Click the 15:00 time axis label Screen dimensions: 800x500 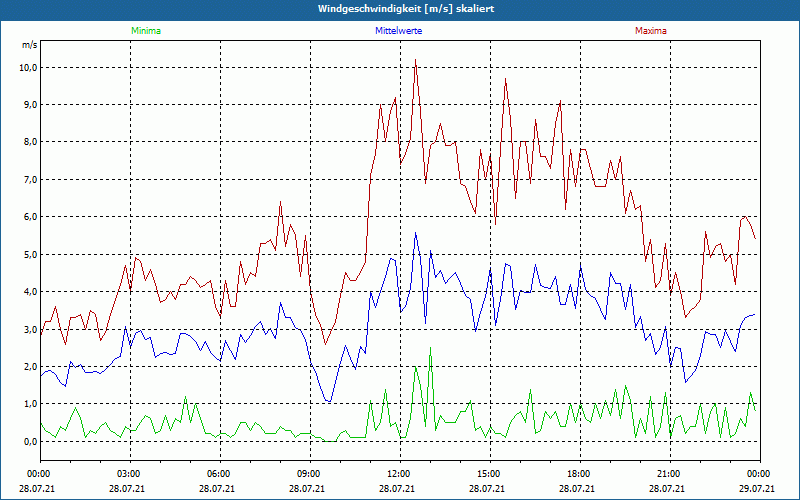[x=488, y=474]
